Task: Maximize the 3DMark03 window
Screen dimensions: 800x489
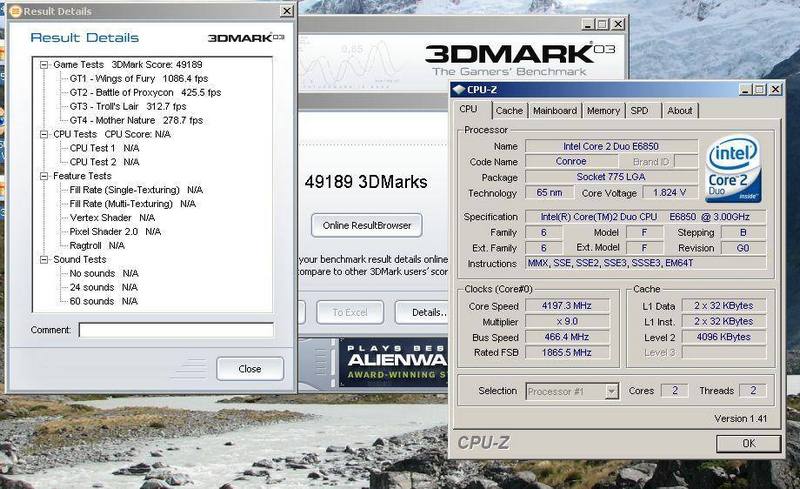Action: coord(602,24)
